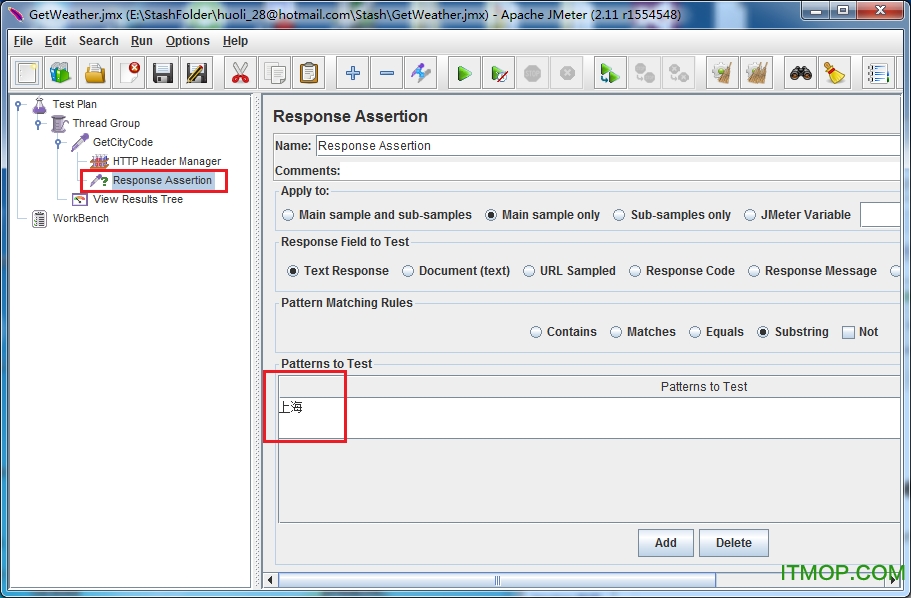911x598 pixels.
Task: Enable the Not checkbox
Action: point(849,332)
